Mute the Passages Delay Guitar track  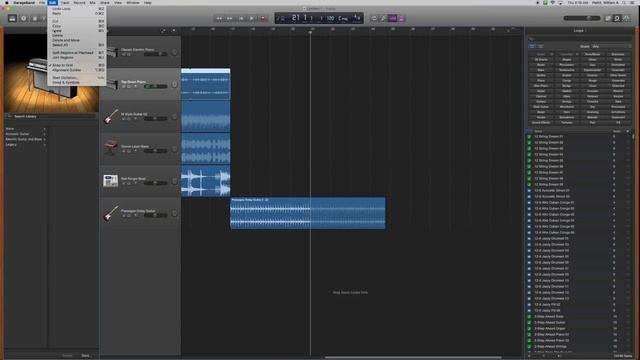point(124,216)
